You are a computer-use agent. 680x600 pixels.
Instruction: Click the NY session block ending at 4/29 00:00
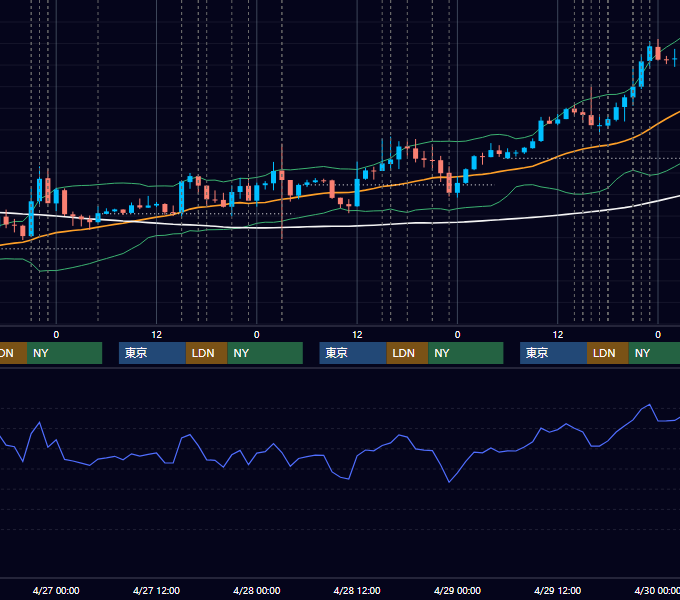click(x=465, y=353)
